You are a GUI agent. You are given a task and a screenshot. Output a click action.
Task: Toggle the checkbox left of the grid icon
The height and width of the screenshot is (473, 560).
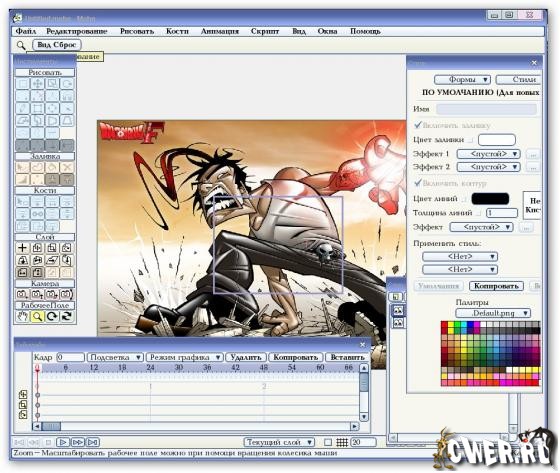[x=328, y=442]
